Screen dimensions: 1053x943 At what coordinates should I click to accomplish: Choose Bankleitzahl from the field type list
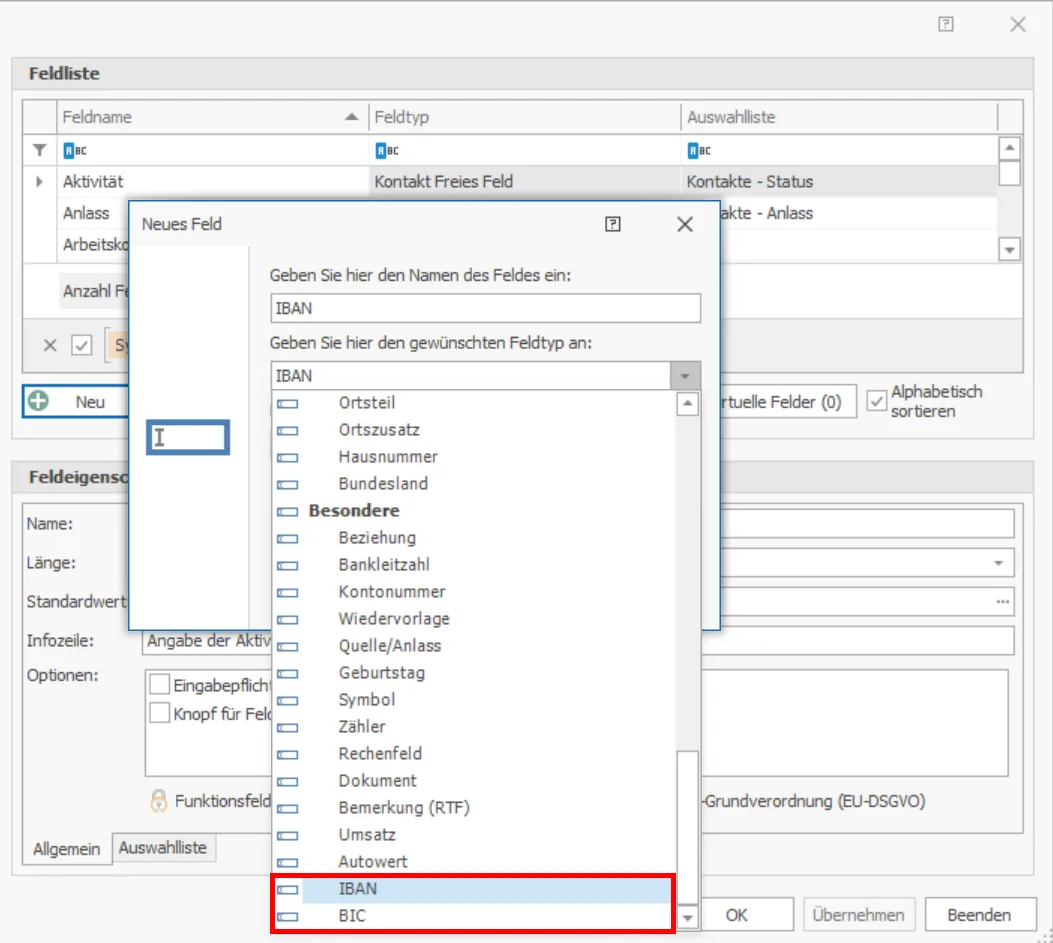(x=474, y=564)
